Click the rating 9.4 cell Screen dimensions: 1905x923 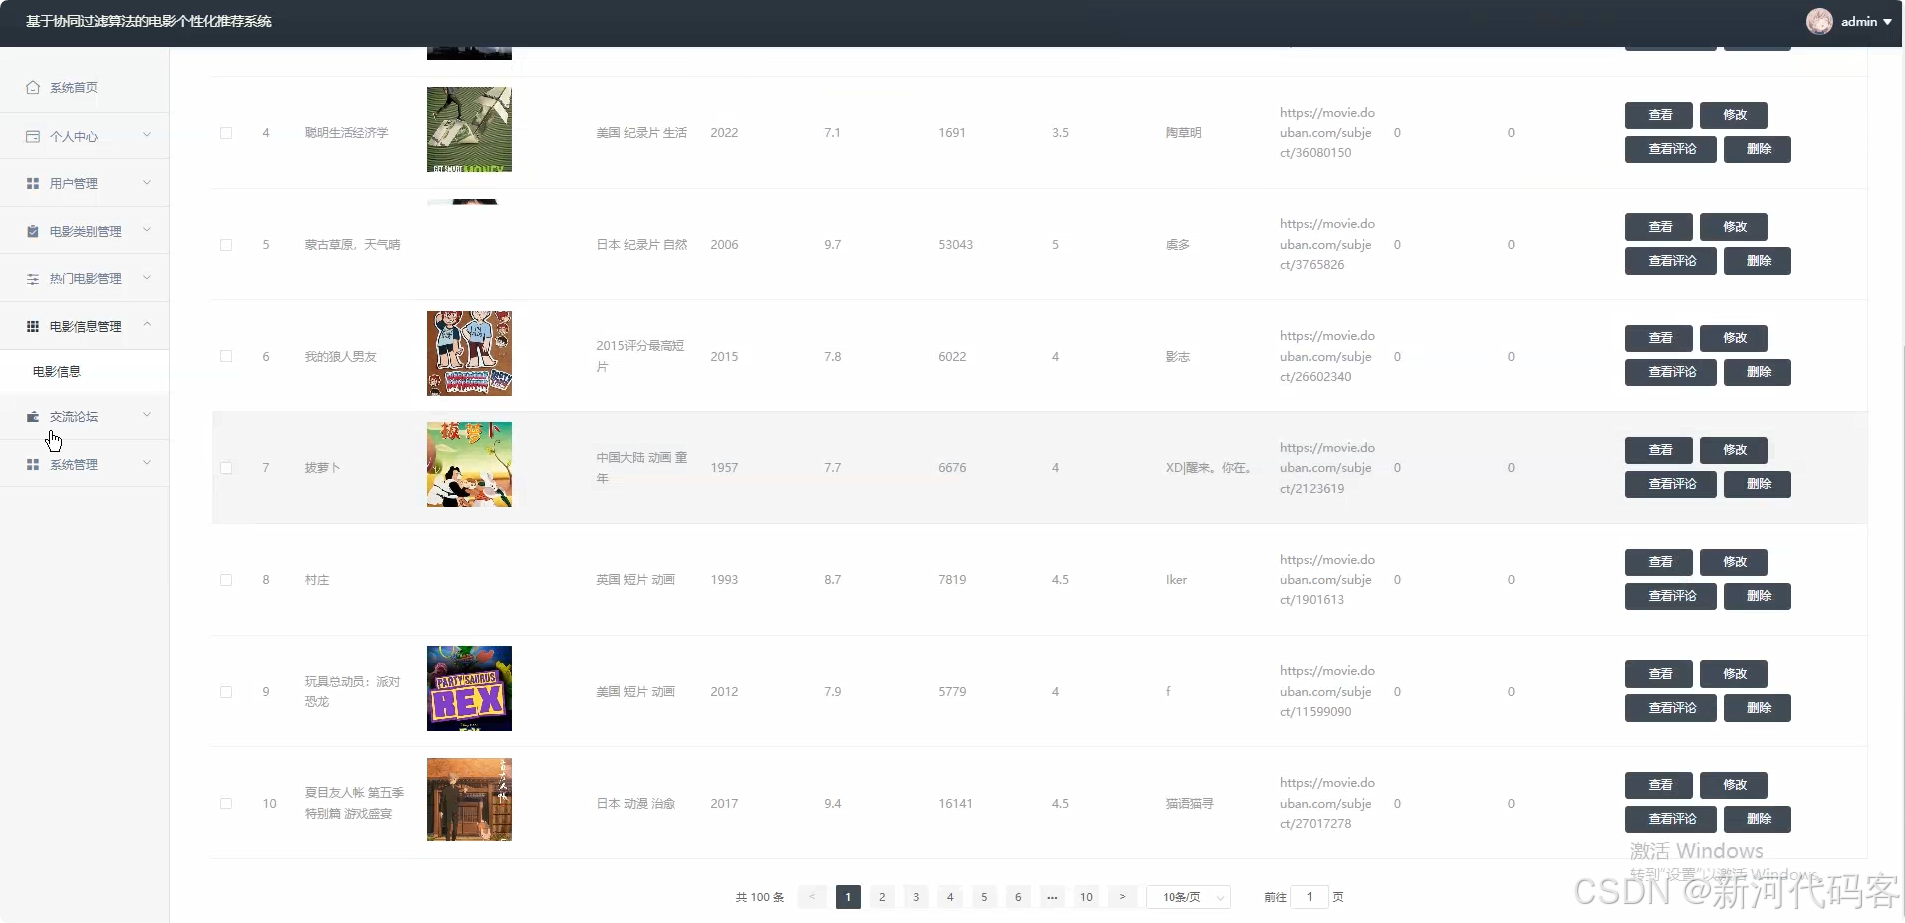click(x=832, y=804)
